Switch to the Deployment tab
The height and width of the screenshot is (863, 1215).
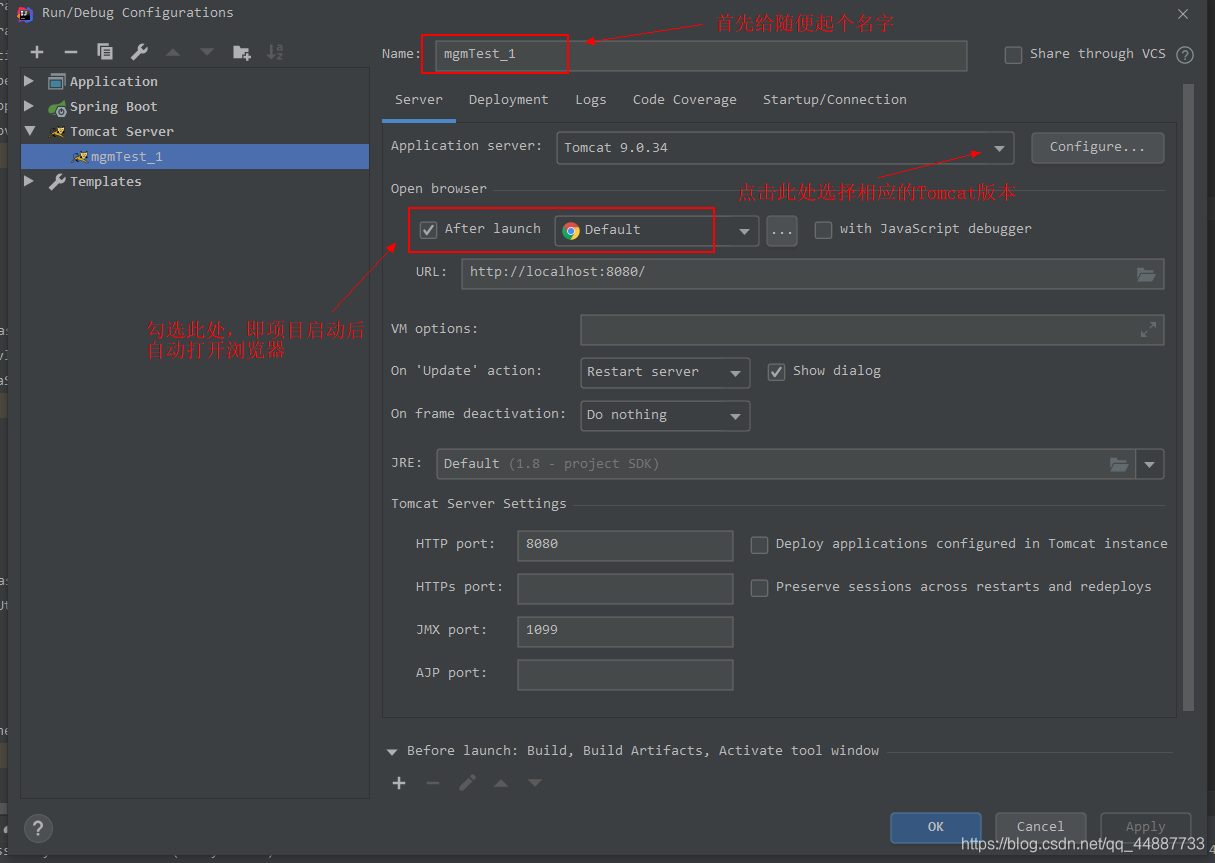pyautogui.click(x=508, y=100)
